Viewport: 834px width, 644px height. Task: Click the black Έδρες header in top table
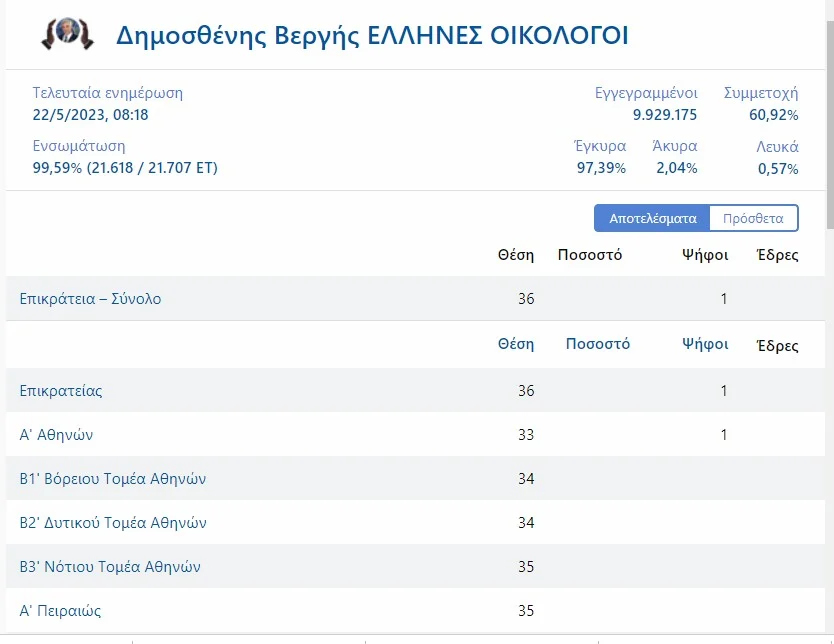pos(778,255)
